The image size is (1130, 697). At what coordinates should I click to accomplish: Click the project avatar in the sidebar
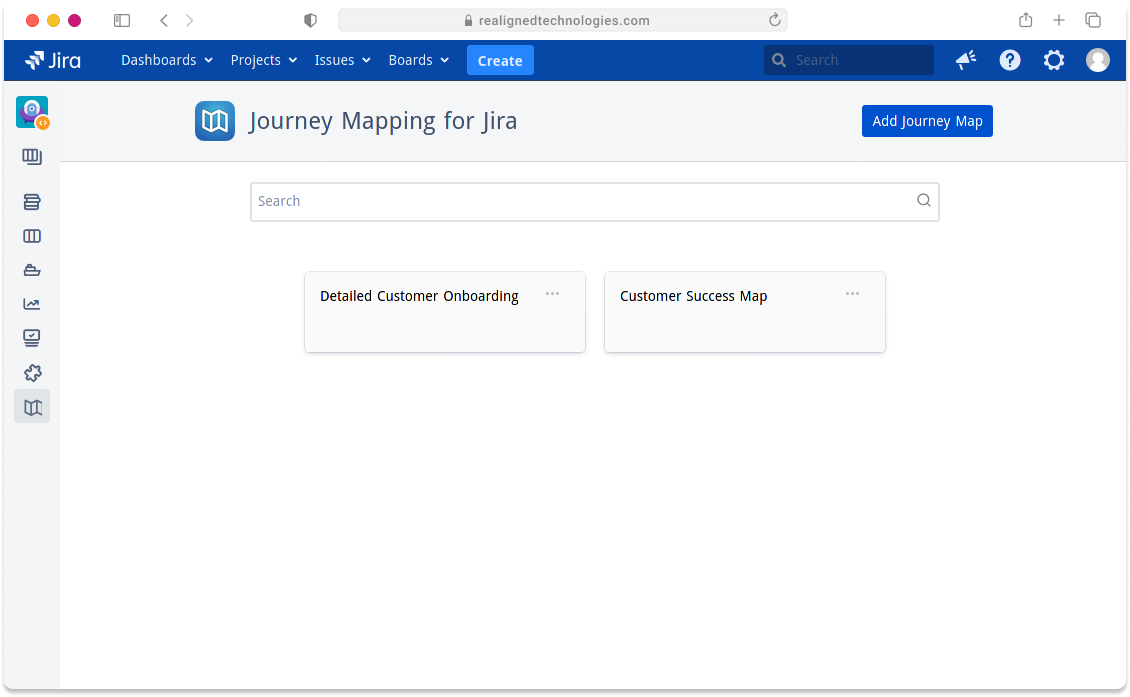click(32, 112)
